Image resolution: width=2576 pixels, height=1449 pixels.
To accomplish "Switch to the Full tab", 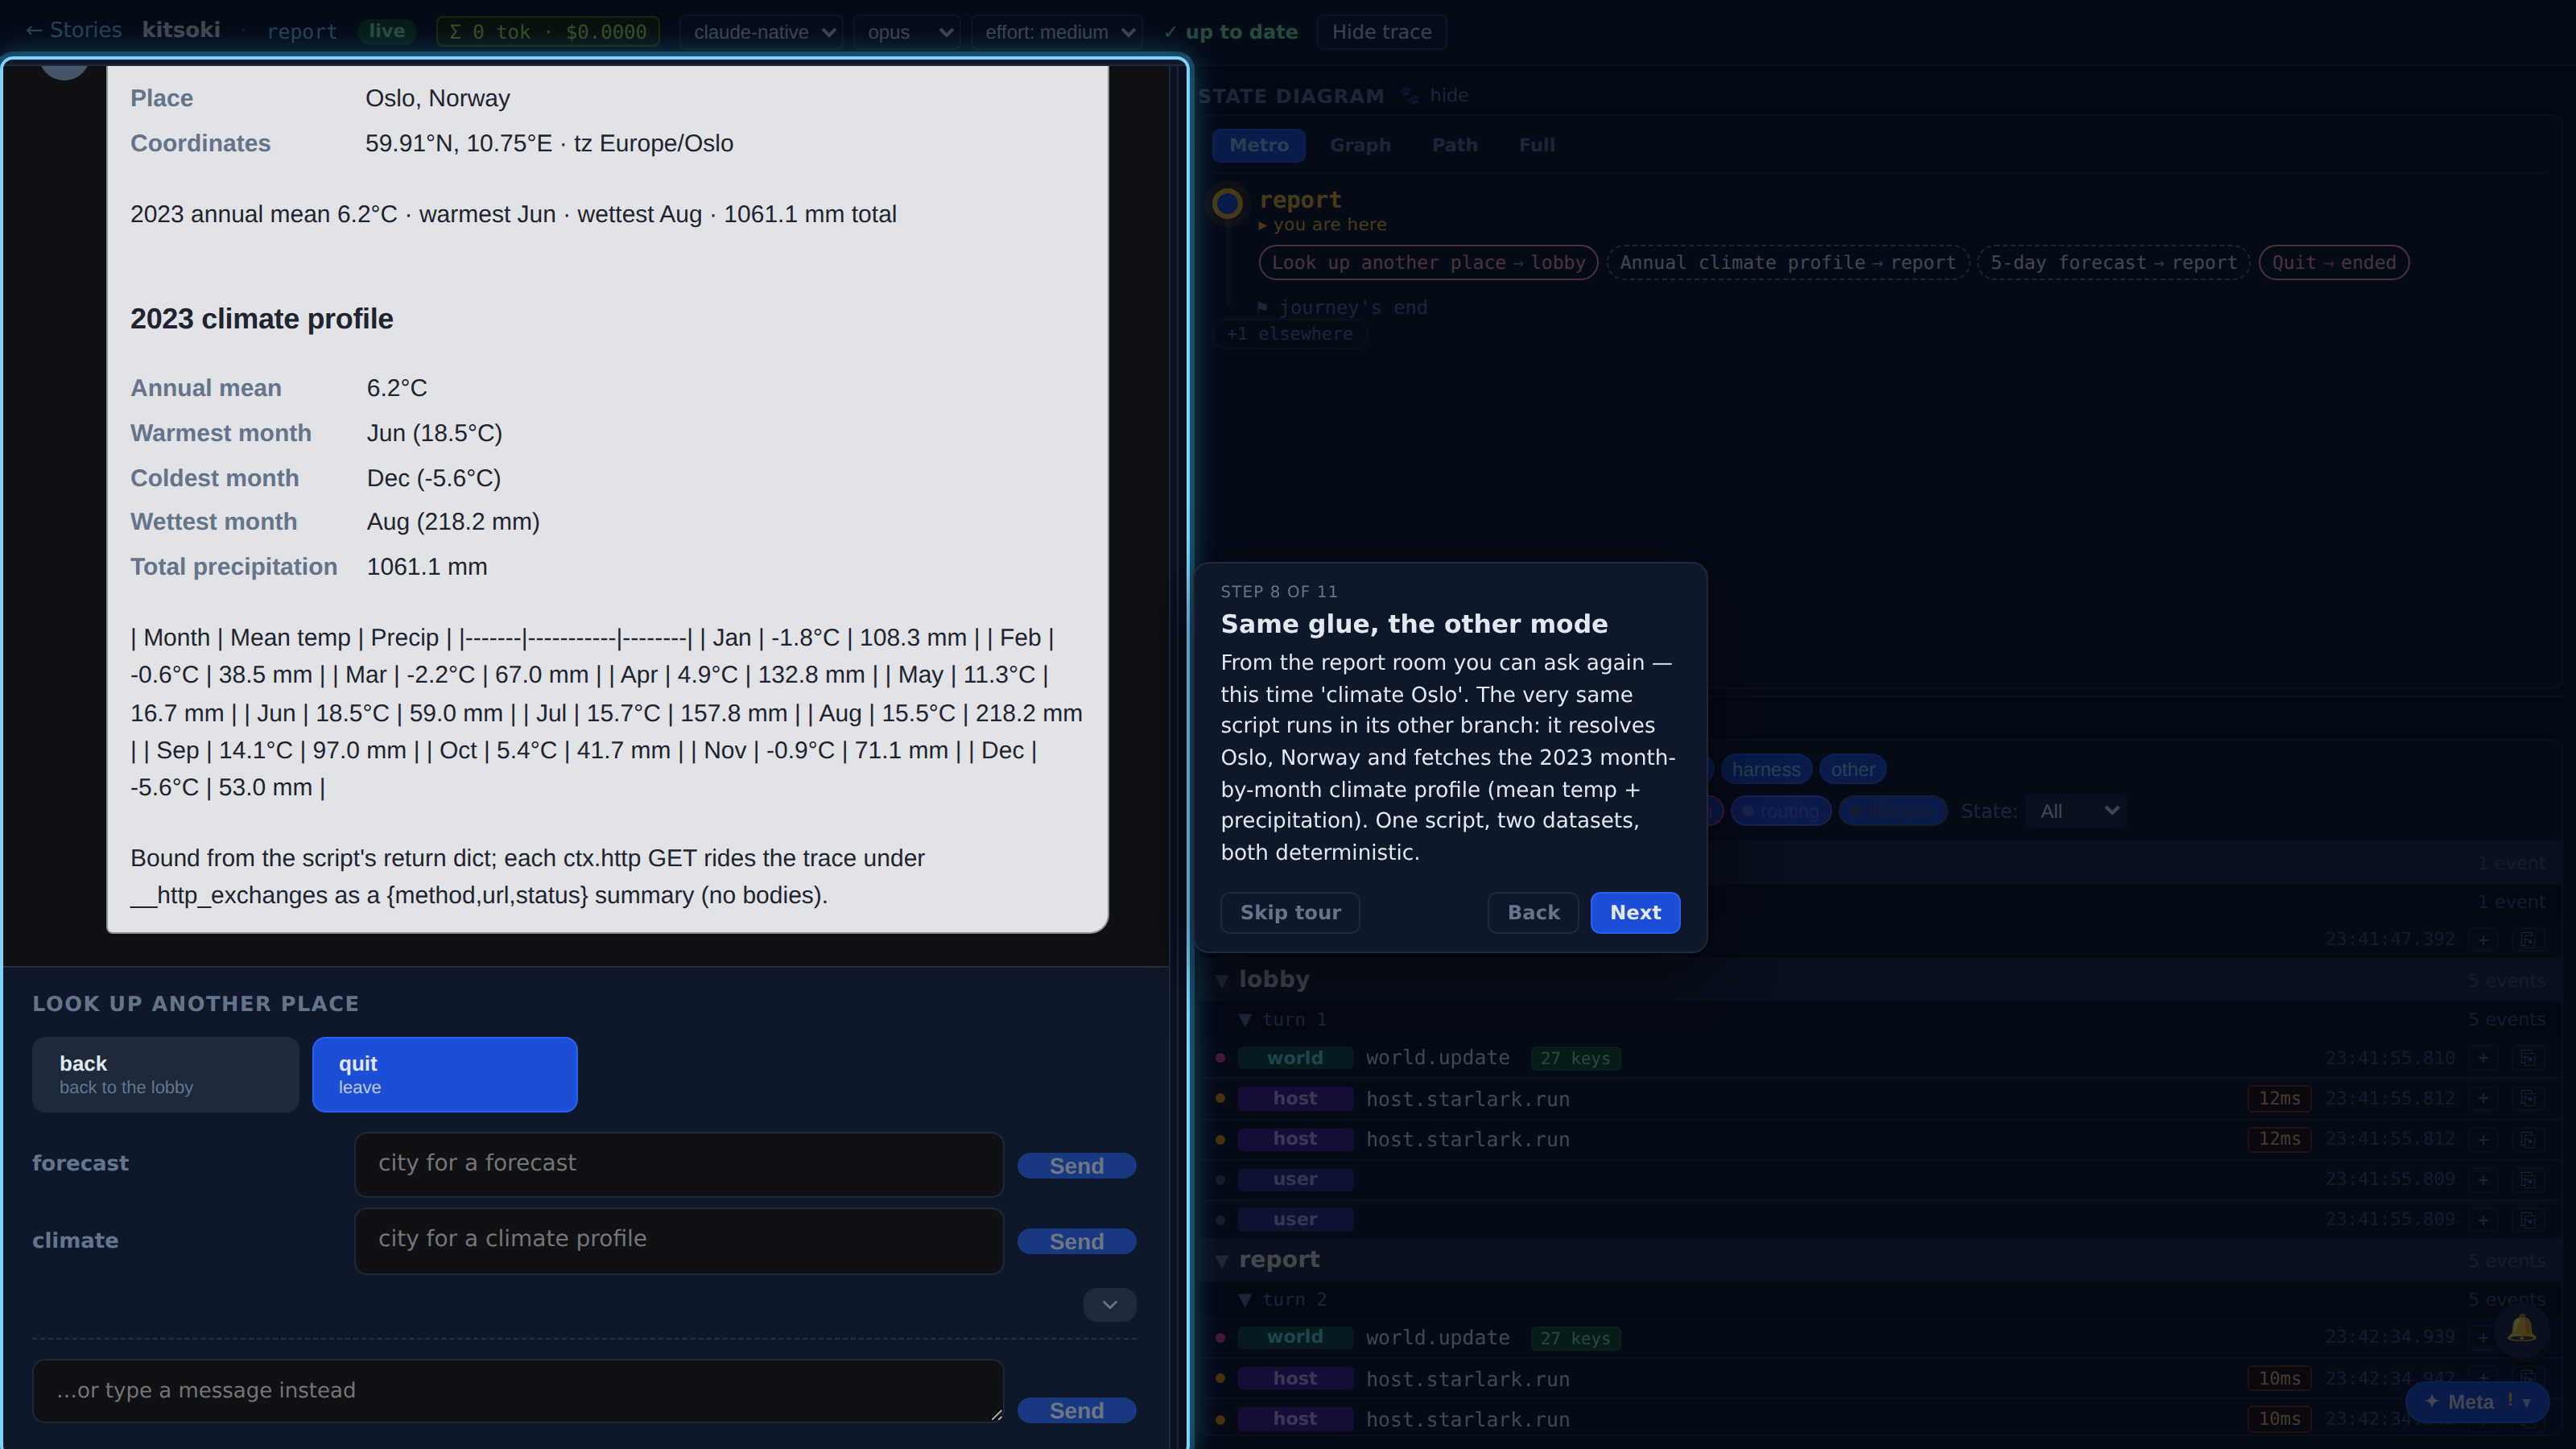I will (1536, 145).
